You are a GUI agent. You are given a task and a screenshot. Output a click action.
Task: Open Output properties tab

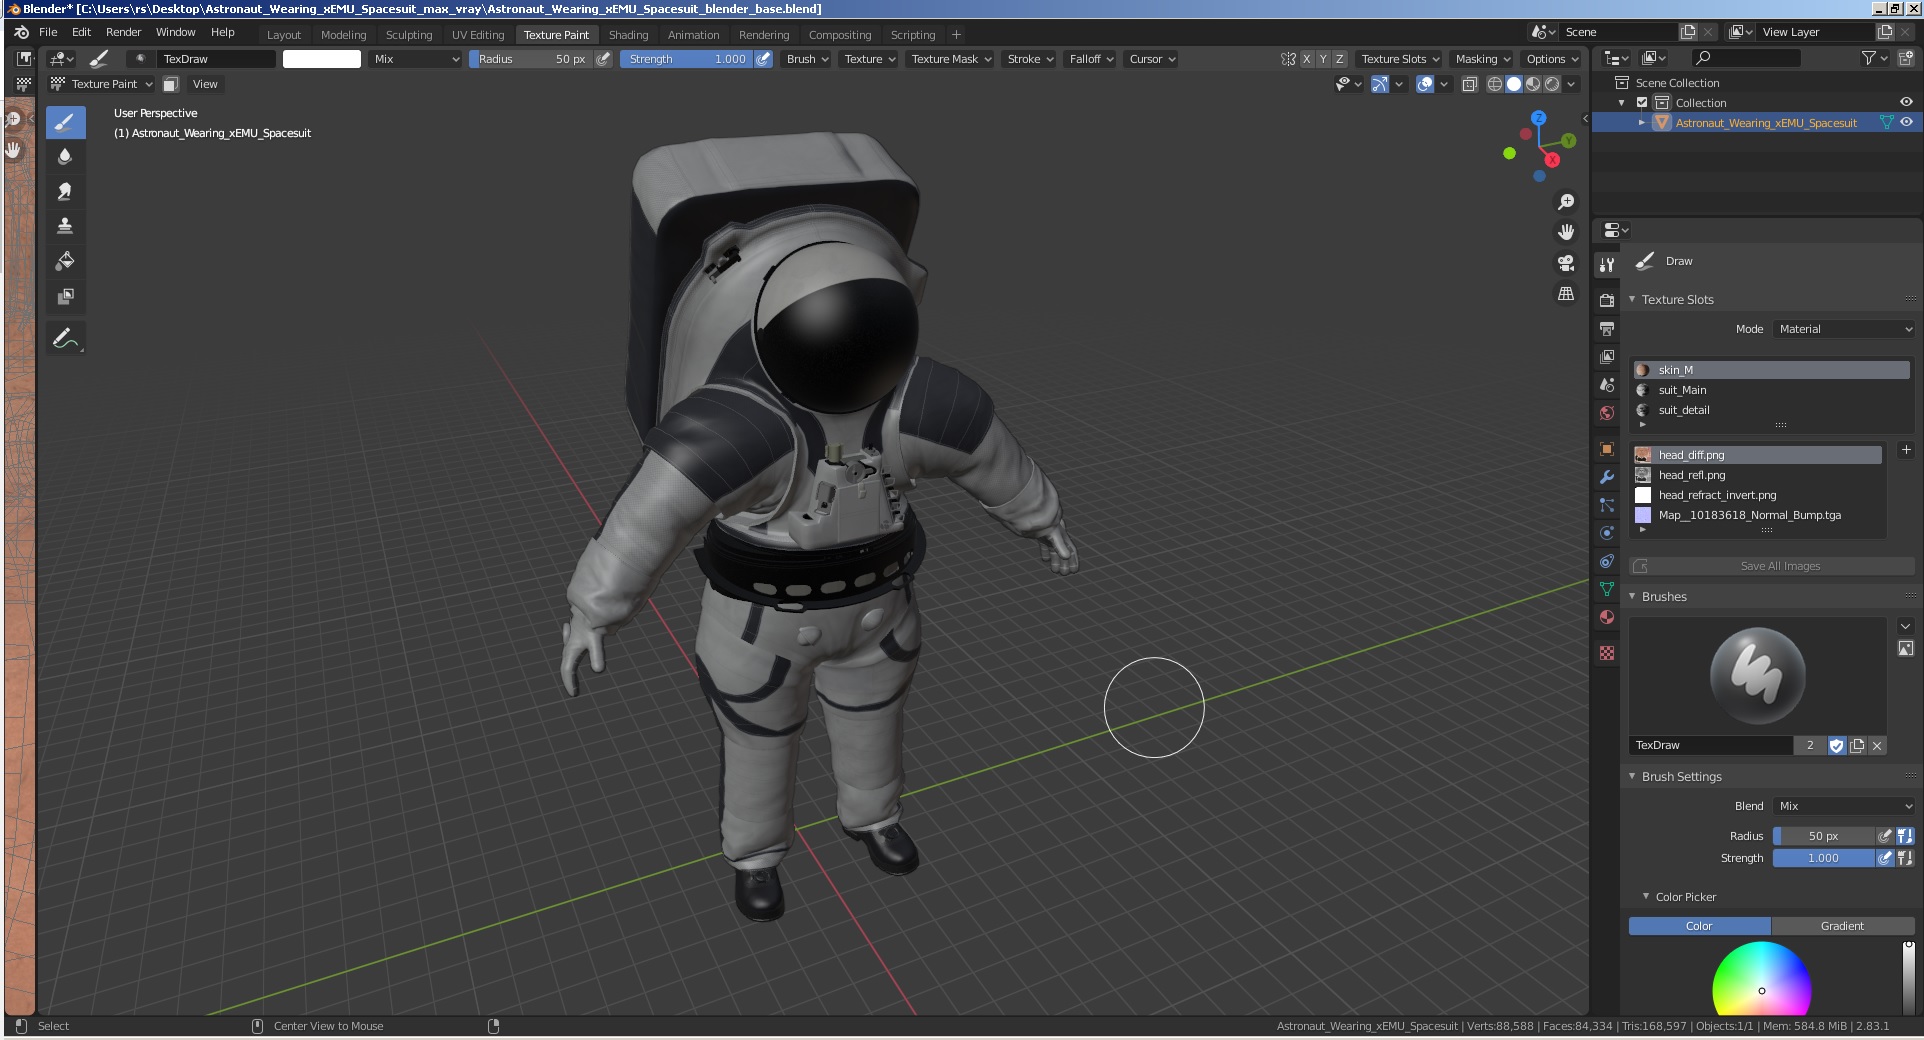(x=1607, y=328)
